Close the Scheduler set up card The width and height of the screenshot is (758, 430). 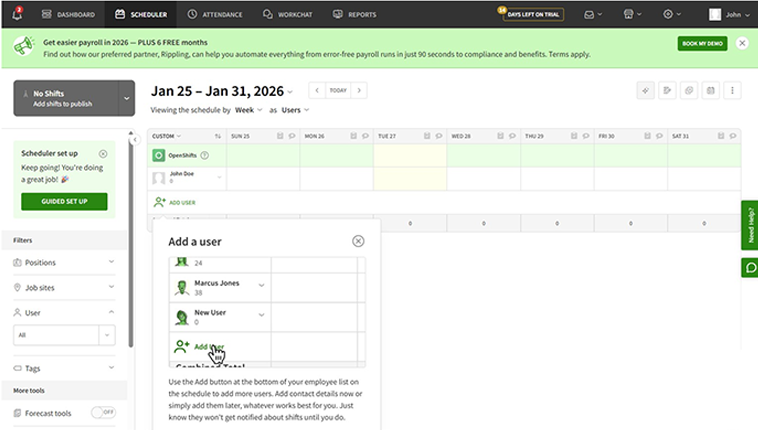tap(103, 154)
